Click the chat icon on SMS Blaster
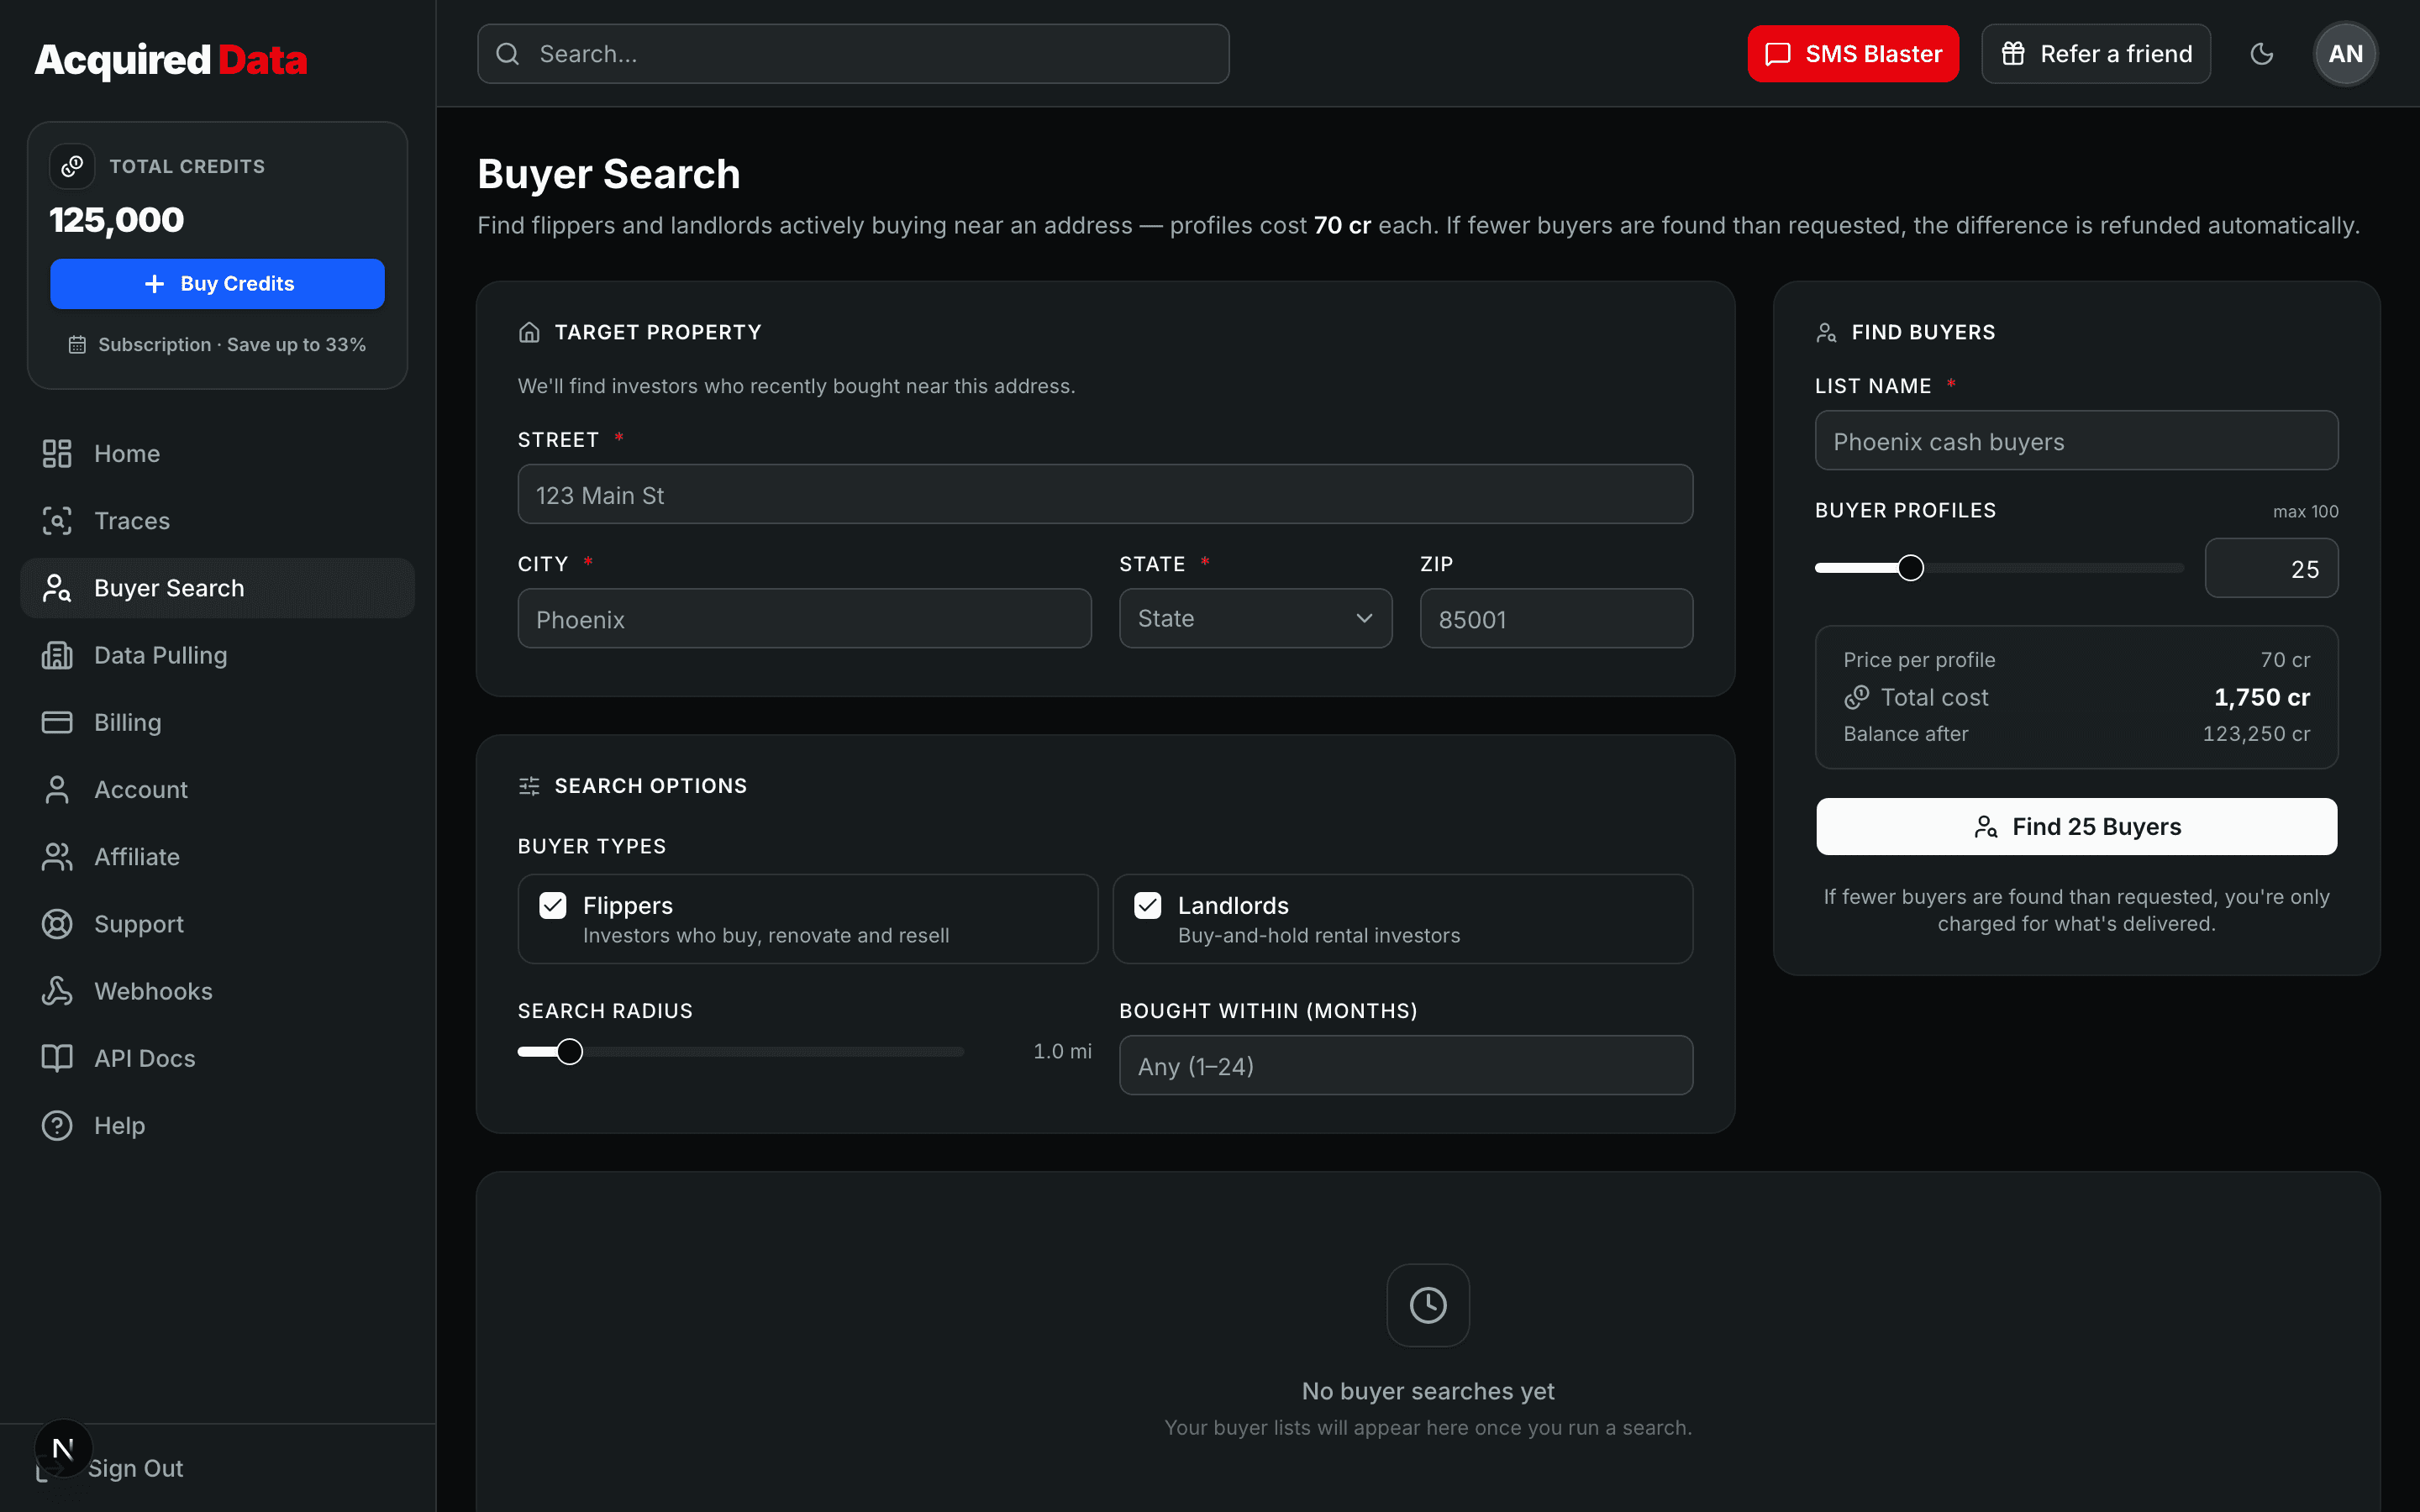The width and height of the screenshot is (2420, 1512). 1778,54
